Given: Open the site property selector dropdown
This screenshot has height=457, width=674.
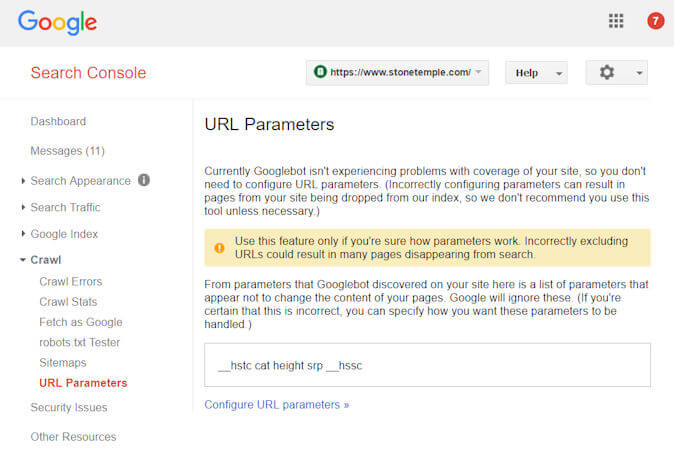Looking at the screenshot, I should [397, 73].
